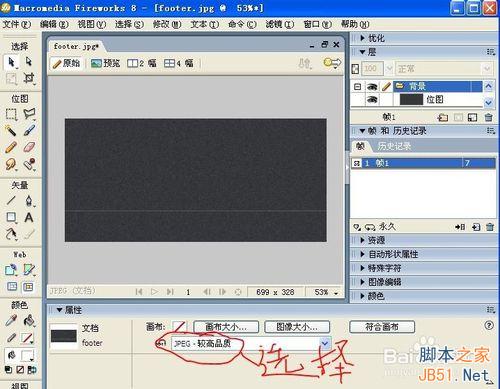500x389 pixels.
Task: Open the 滤镜 menu
Action: 279,24
